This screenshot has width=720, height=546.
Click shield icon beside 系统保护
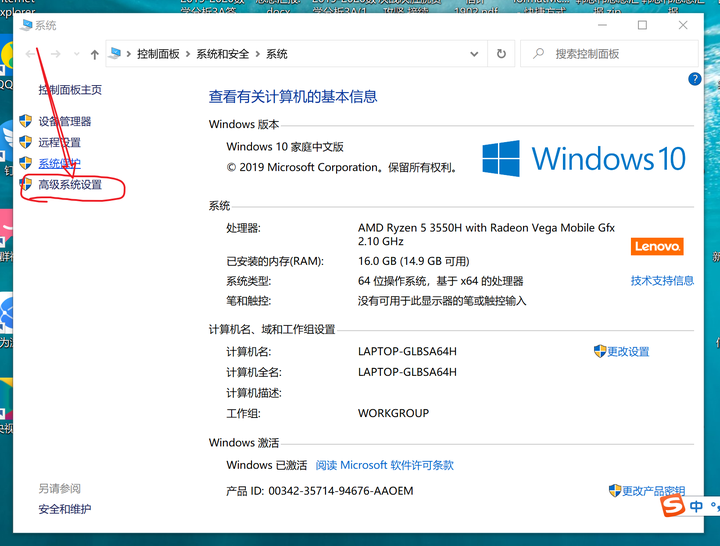point(26,163)
